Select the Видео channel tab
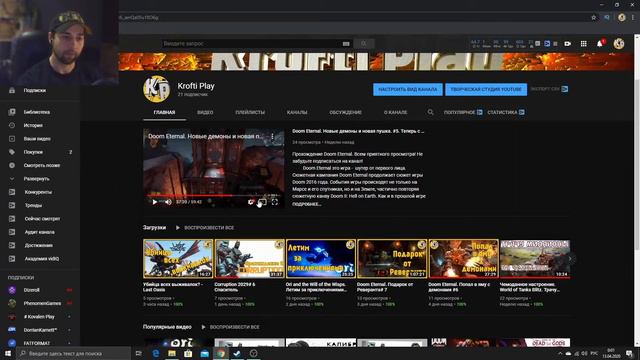Image resolution: width=640 pixels, height=360 pixels. [205, 112]
